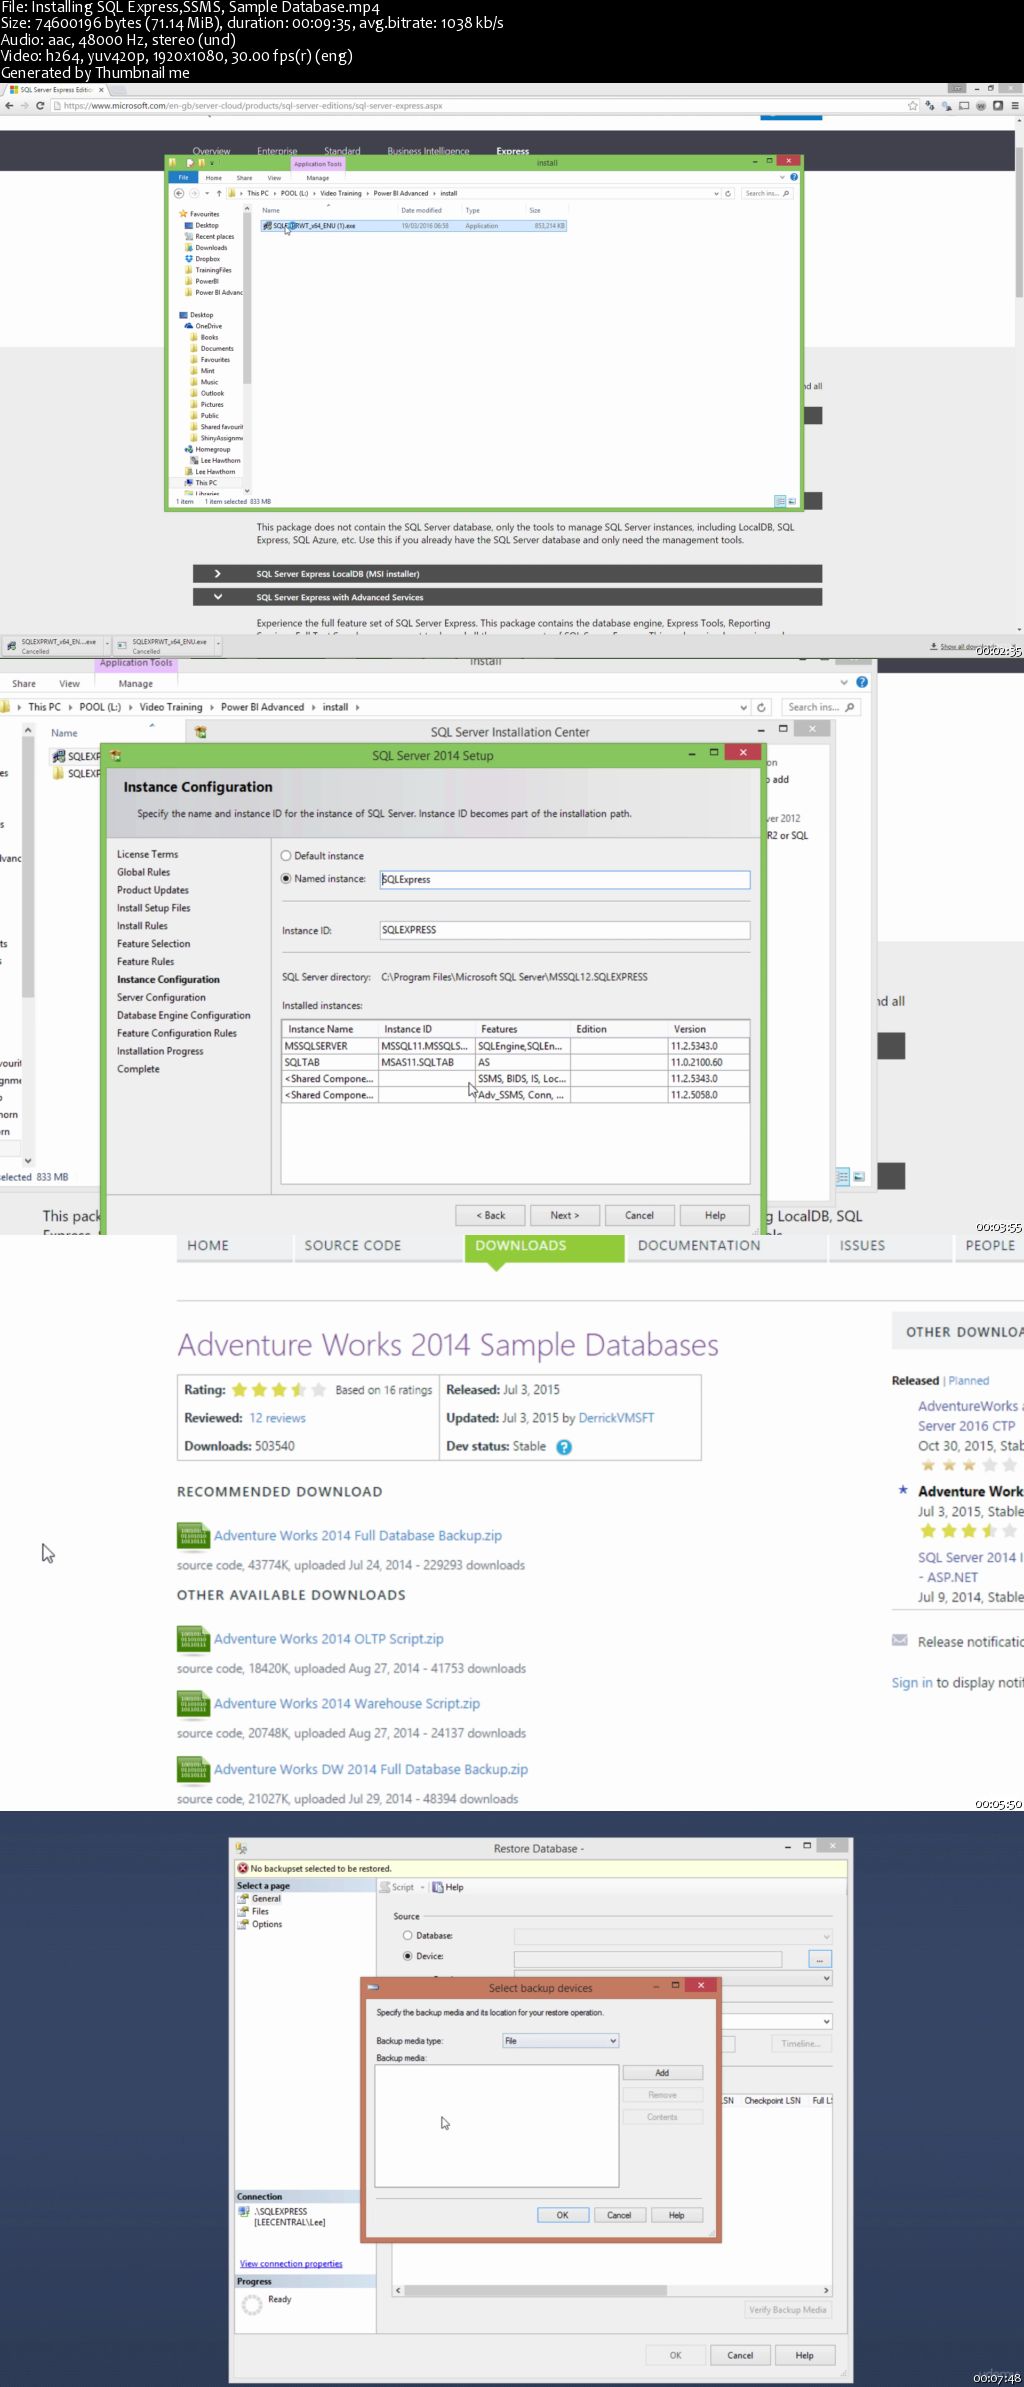Click the red error icon in the warning bar

tap(242, 1868)
